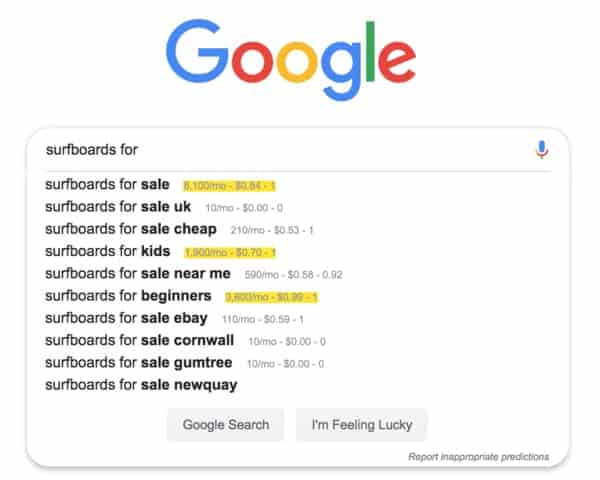Select suggestion 'surfboards for sale near me'

(138, 274)
